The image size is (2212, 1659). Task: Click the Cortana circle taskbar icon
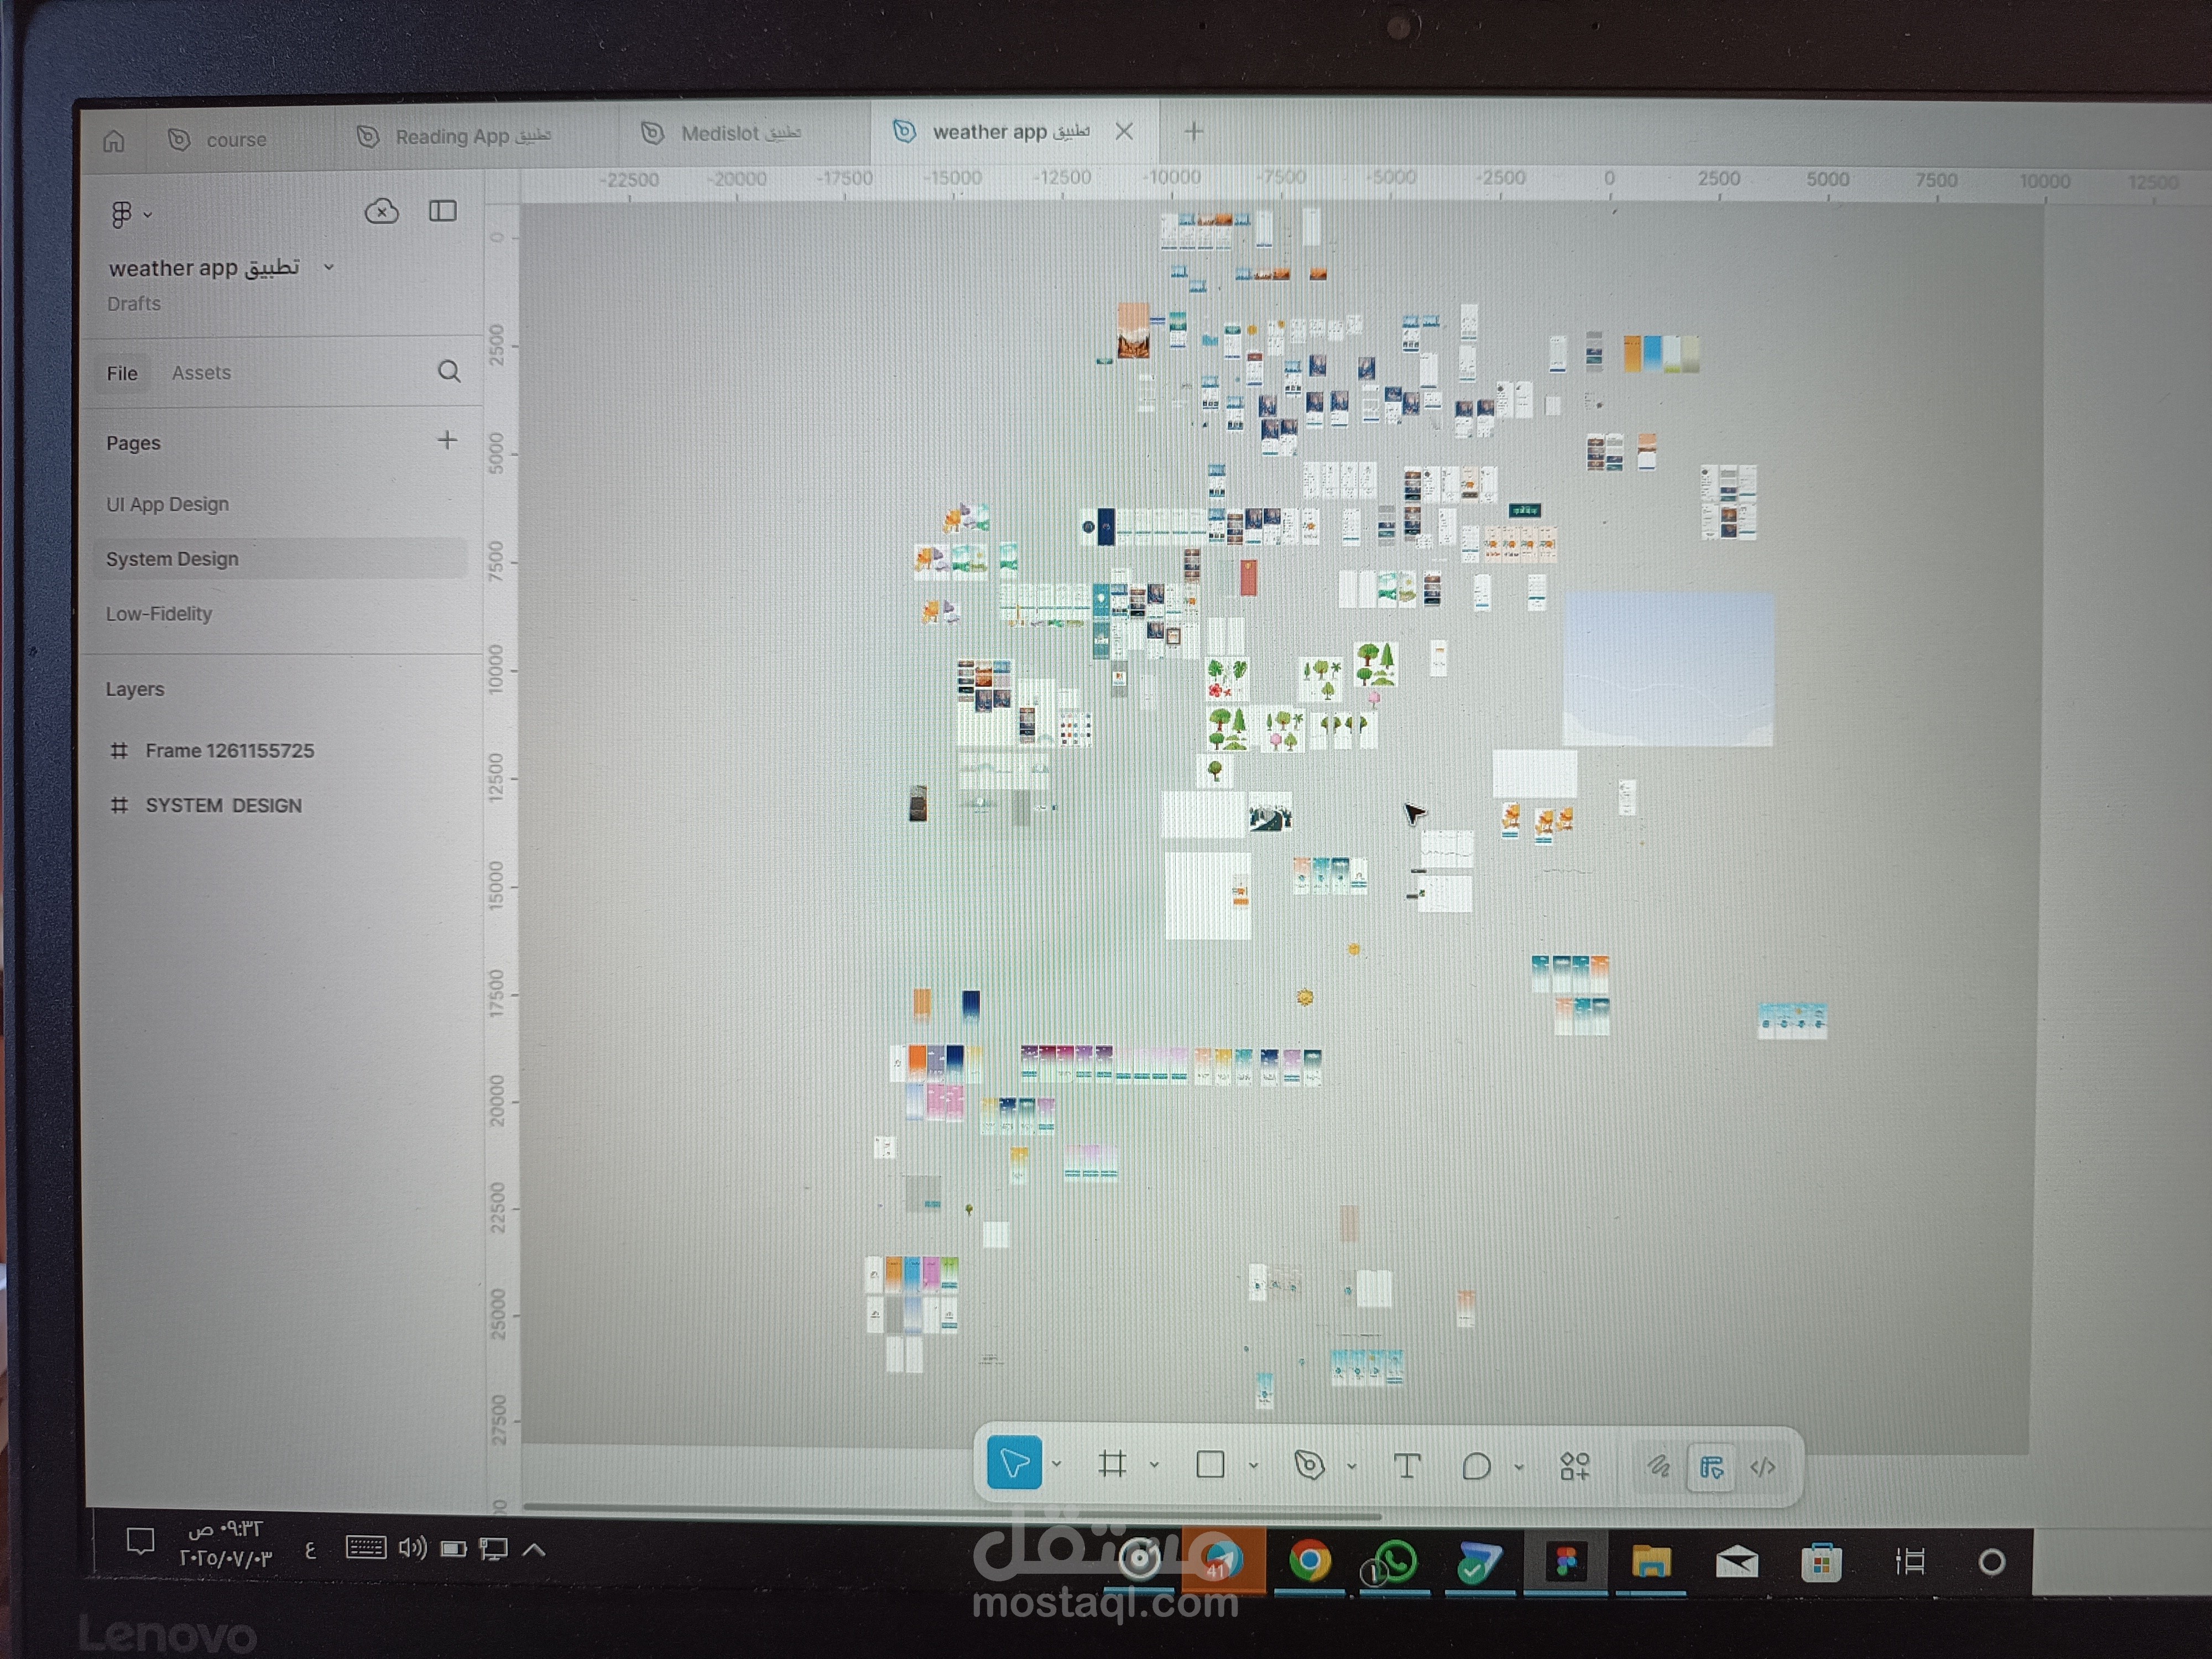(x=1991, y=1562)
